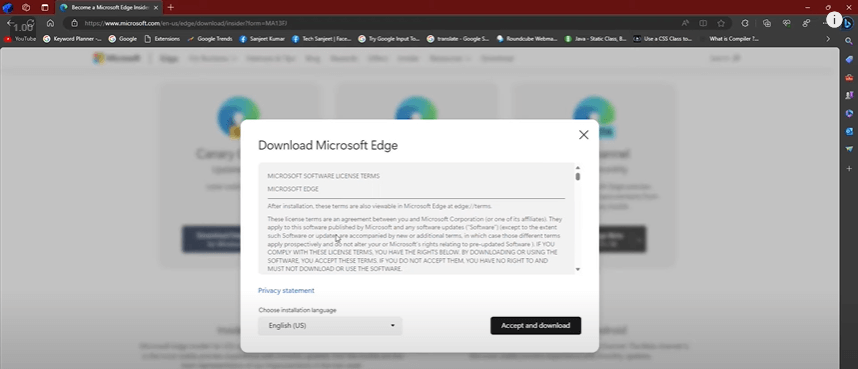The image size is (858, 369).
Task: Close the Download Microsoft Edge dialog
Action: [x=583, y=135]
